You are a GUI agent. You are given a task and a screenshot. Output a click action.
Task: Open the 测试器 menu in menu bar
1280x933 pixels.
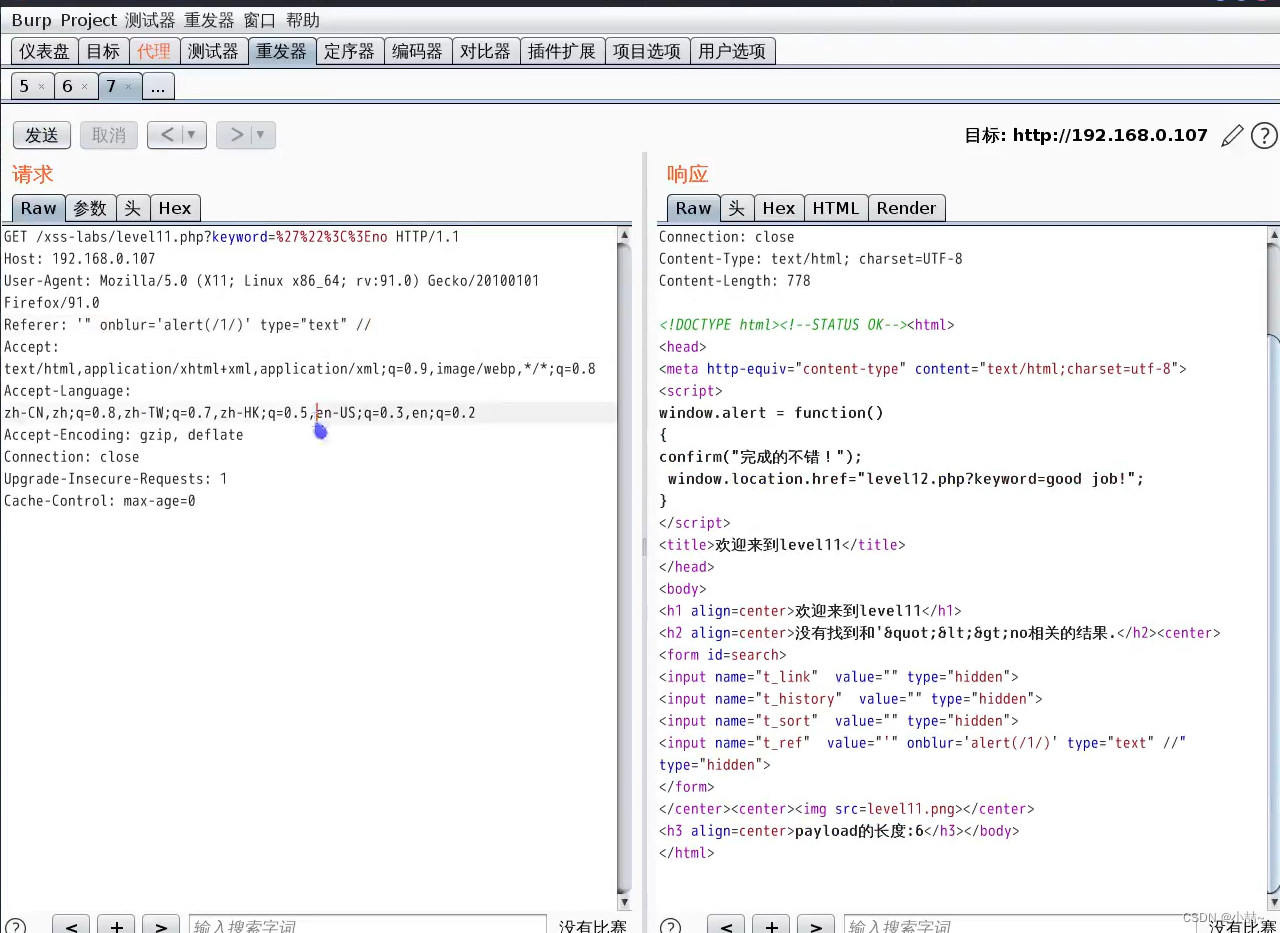click(150, 21)
